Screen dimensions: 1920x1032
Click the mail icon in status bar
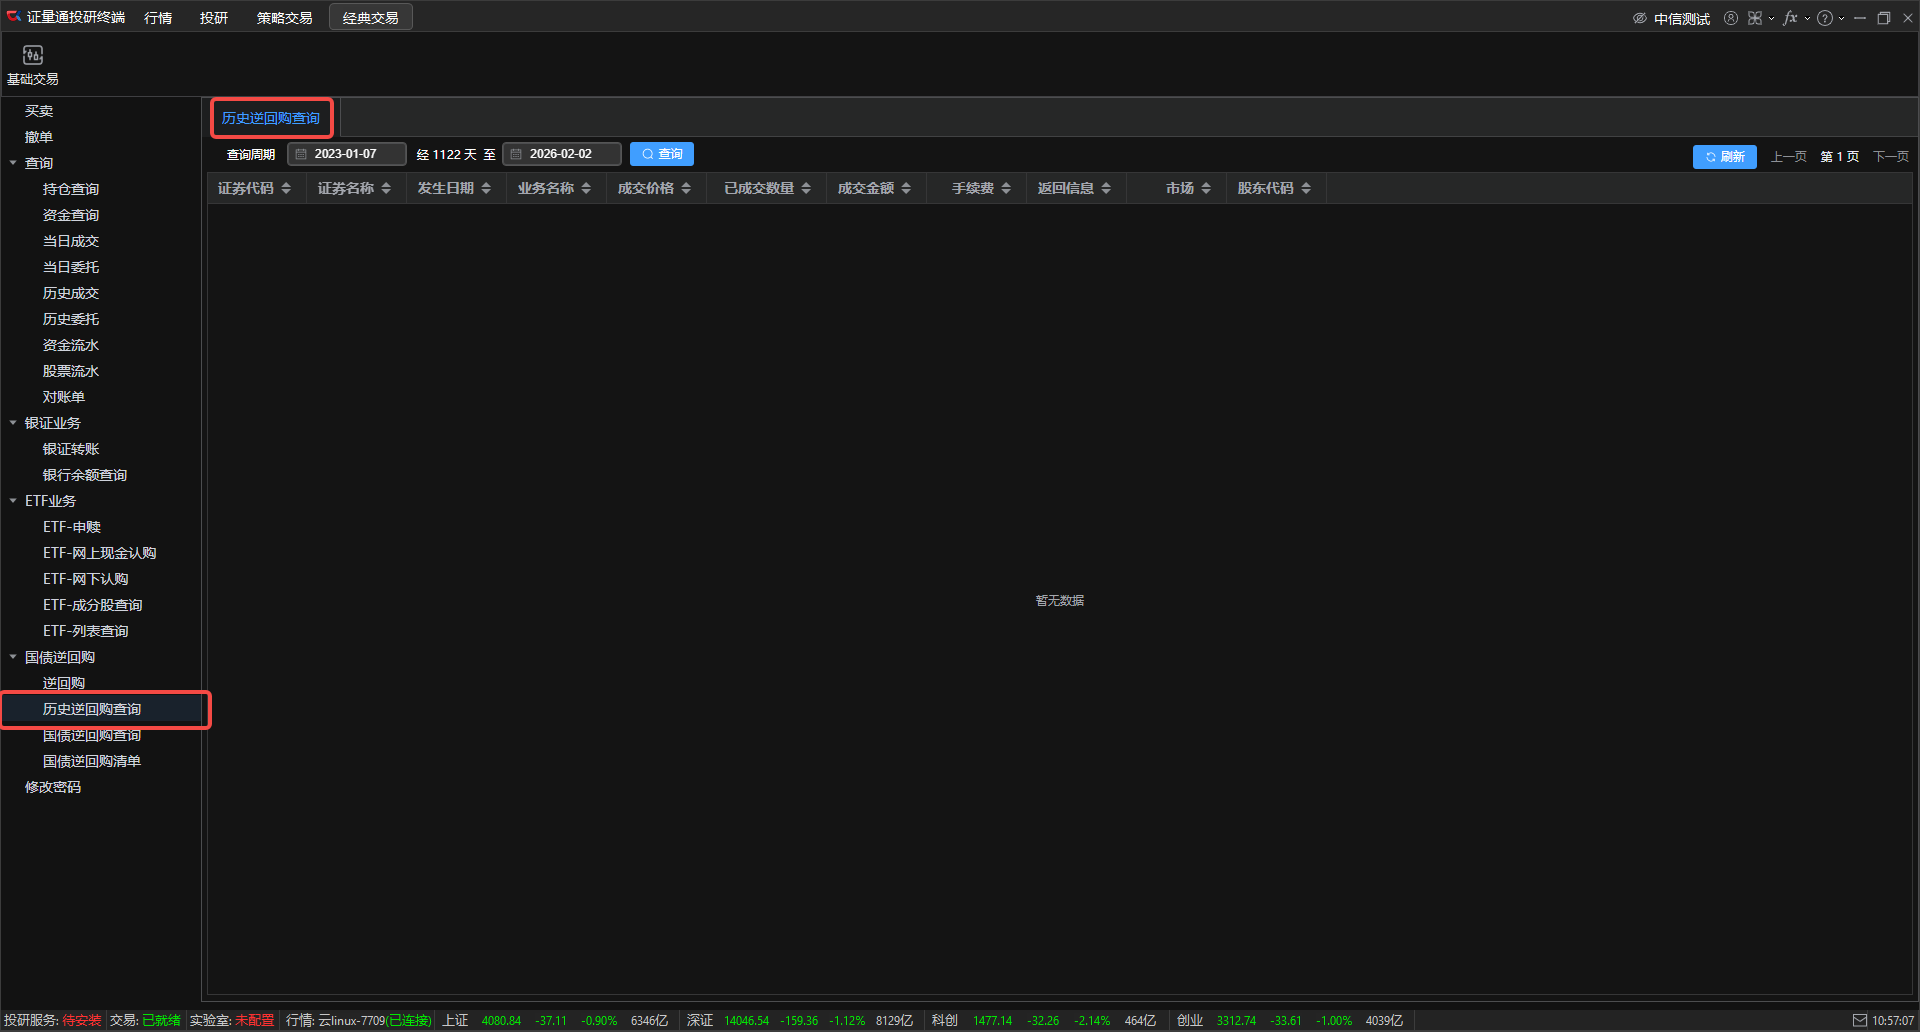pyautogui.click(x=1859, y=1020)
